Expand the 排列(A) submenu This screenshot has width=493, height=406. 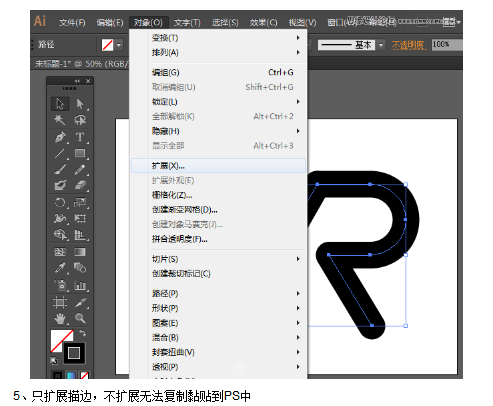(218, 52)
